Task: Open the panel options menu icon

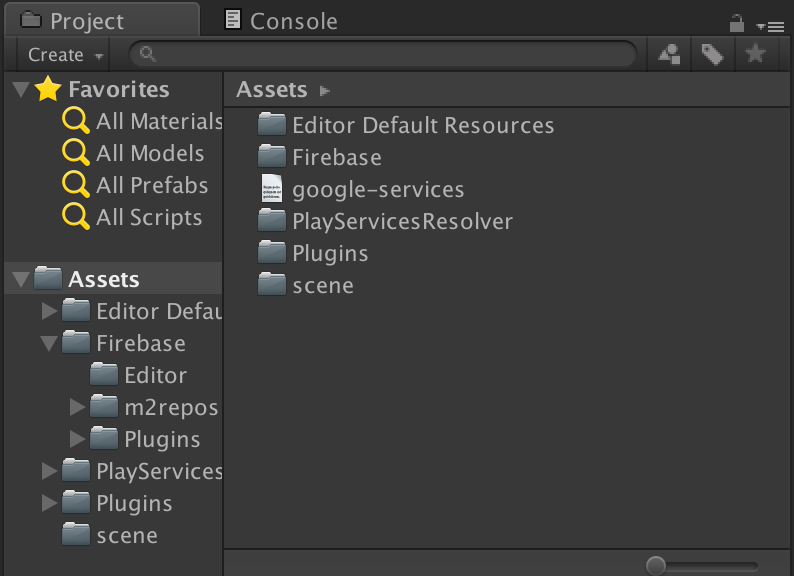Action: (x=770, y=26)
